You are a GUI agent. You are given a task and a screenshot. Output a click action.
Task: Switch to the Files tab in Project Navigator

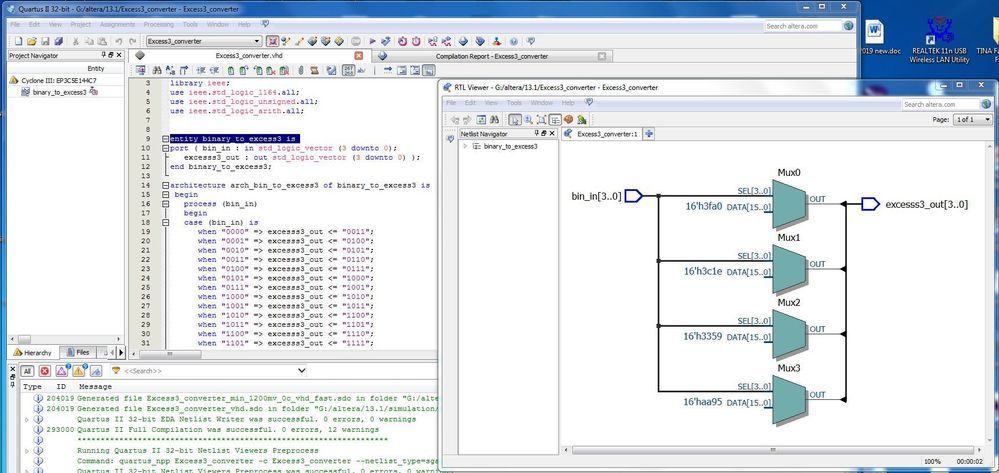point(76,352)
